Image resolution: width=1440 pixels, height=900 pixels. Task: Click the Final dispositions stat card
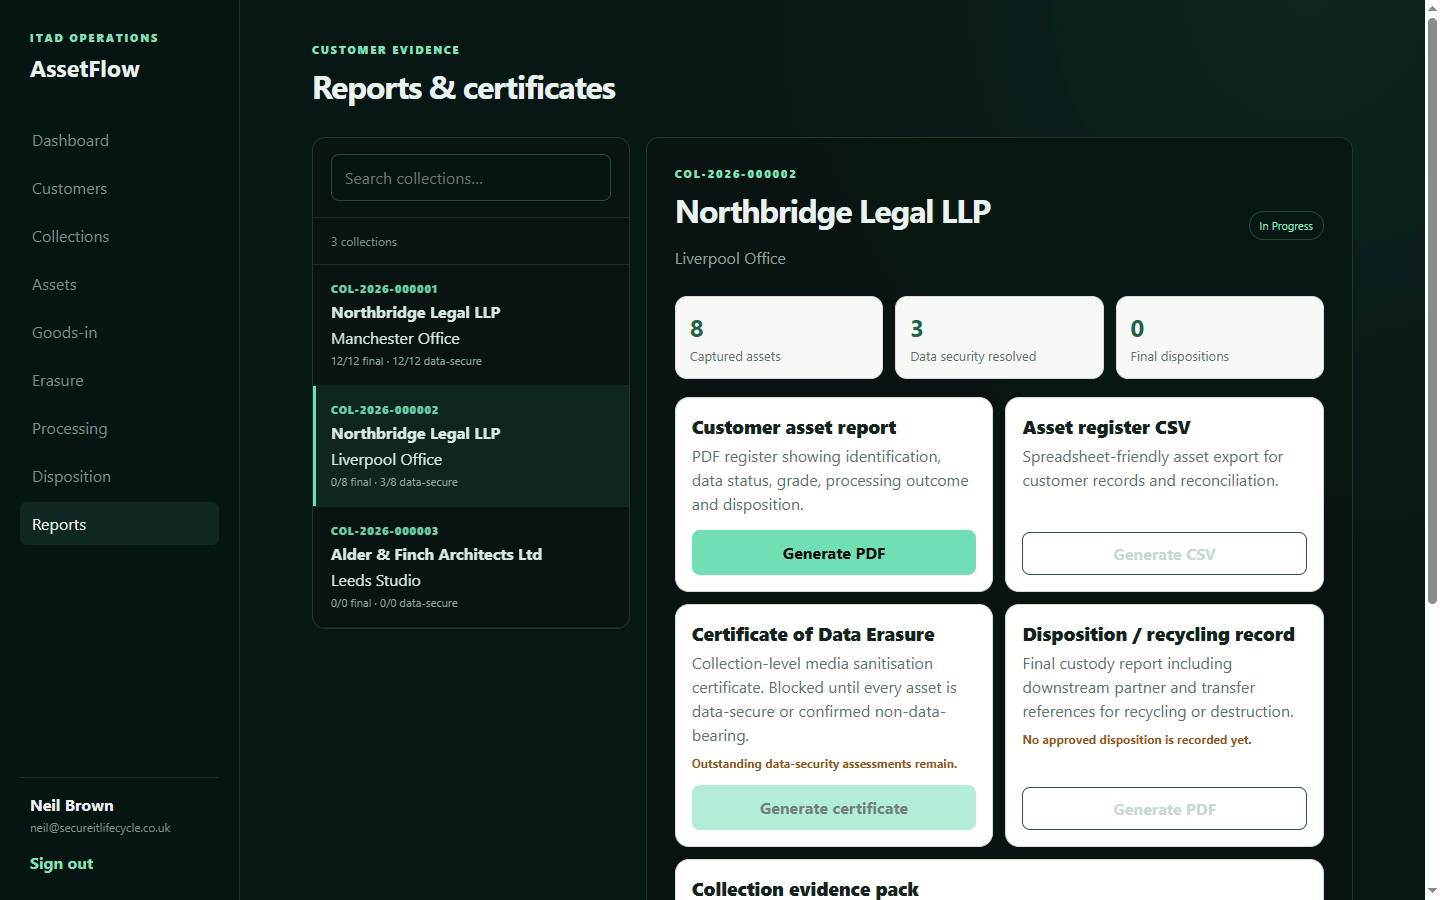point(1220,338)
